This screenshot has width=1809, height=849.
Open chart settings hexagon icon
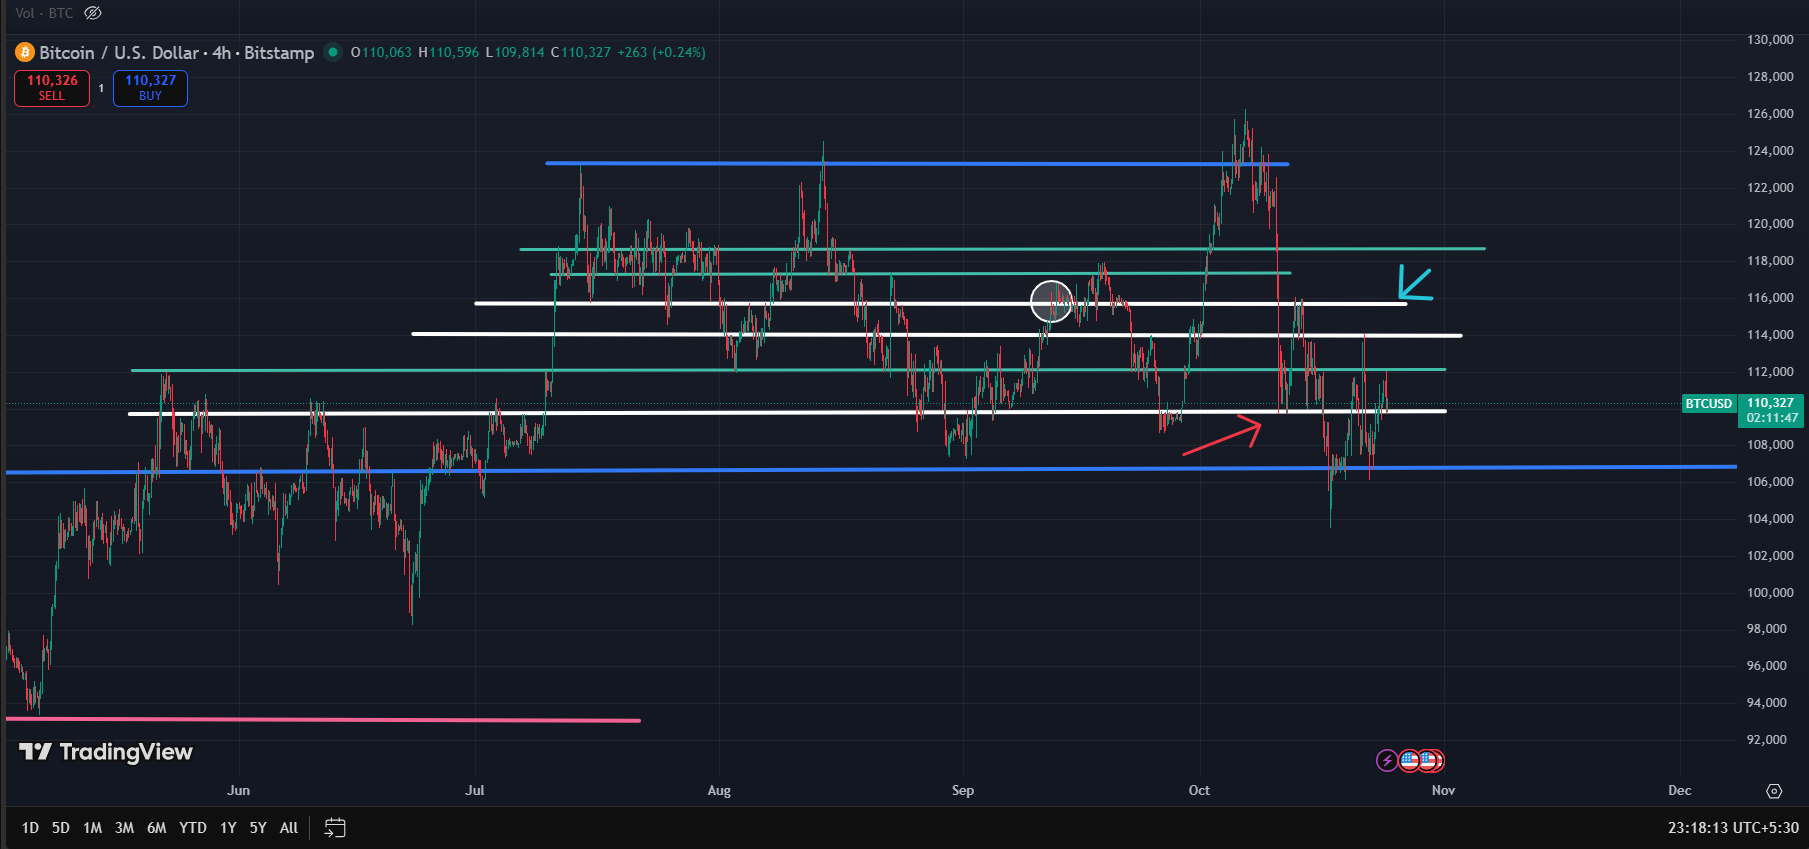coord(1774,791)
